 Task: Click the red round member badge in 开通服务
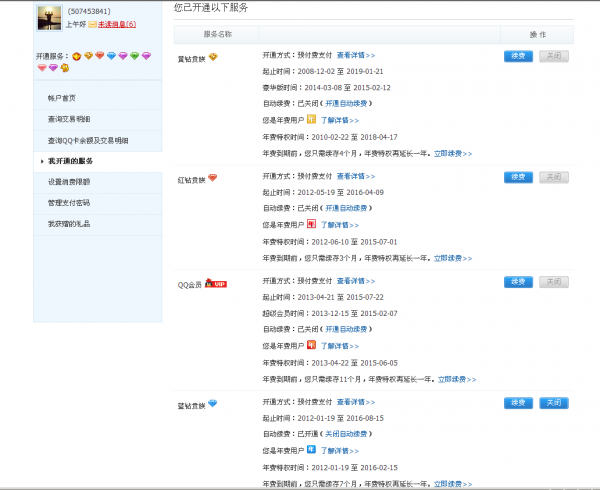77,57
